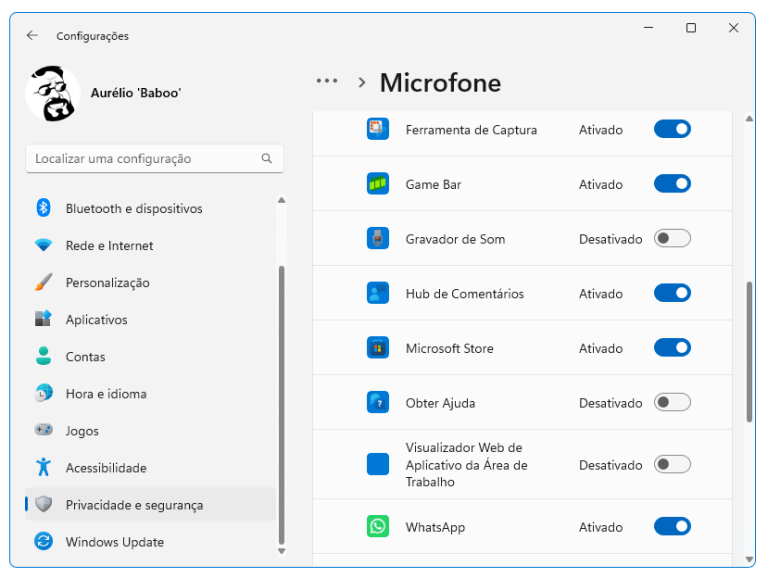Screen dimensions: 768x578
Task: Turn off Game Bar microphone toggle
Action: [672, 184]
